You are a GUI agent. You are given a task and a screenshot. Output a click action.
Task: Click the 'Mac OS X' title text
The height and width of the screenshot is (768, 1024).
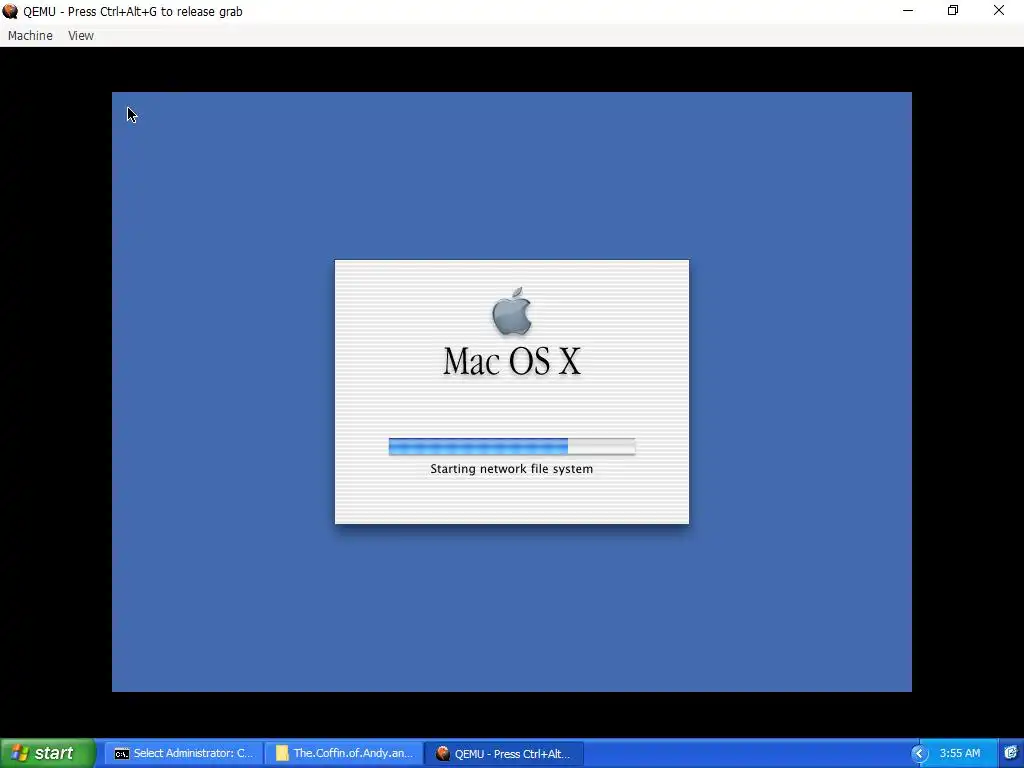[512, 361]
